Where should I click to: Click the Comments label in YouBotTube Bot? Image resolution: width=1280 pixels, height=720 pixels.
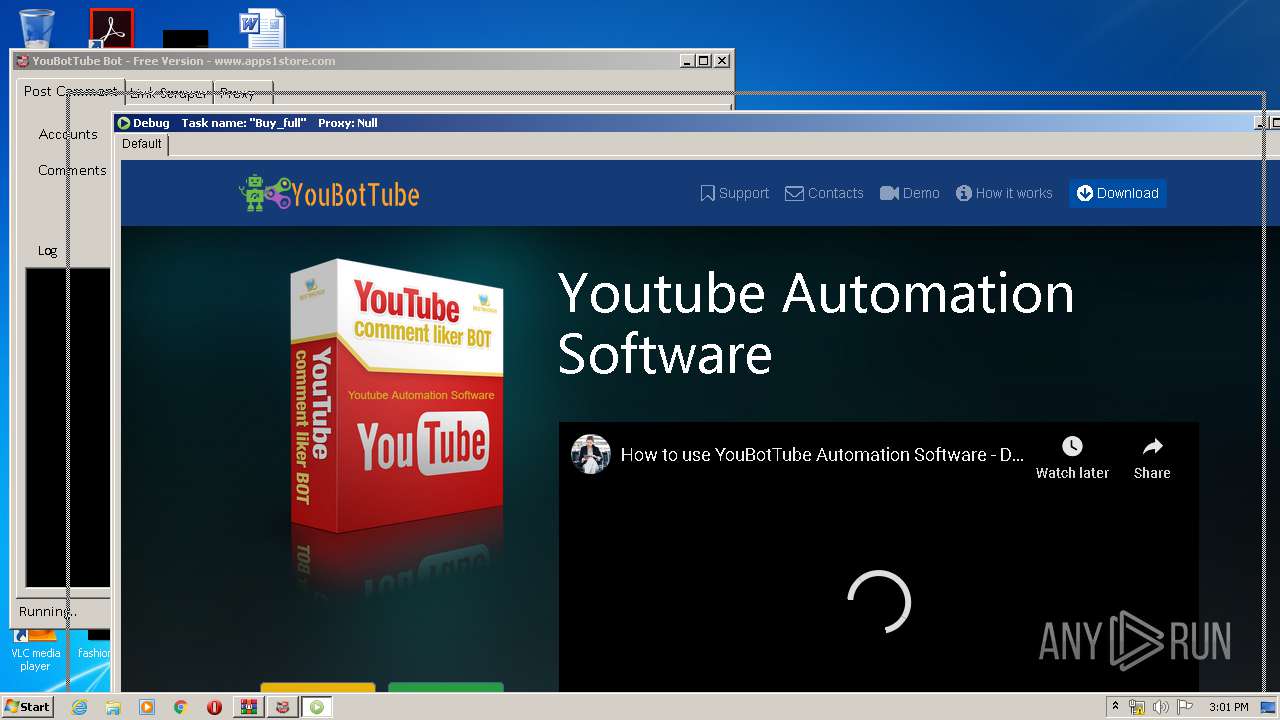point(72,170)
